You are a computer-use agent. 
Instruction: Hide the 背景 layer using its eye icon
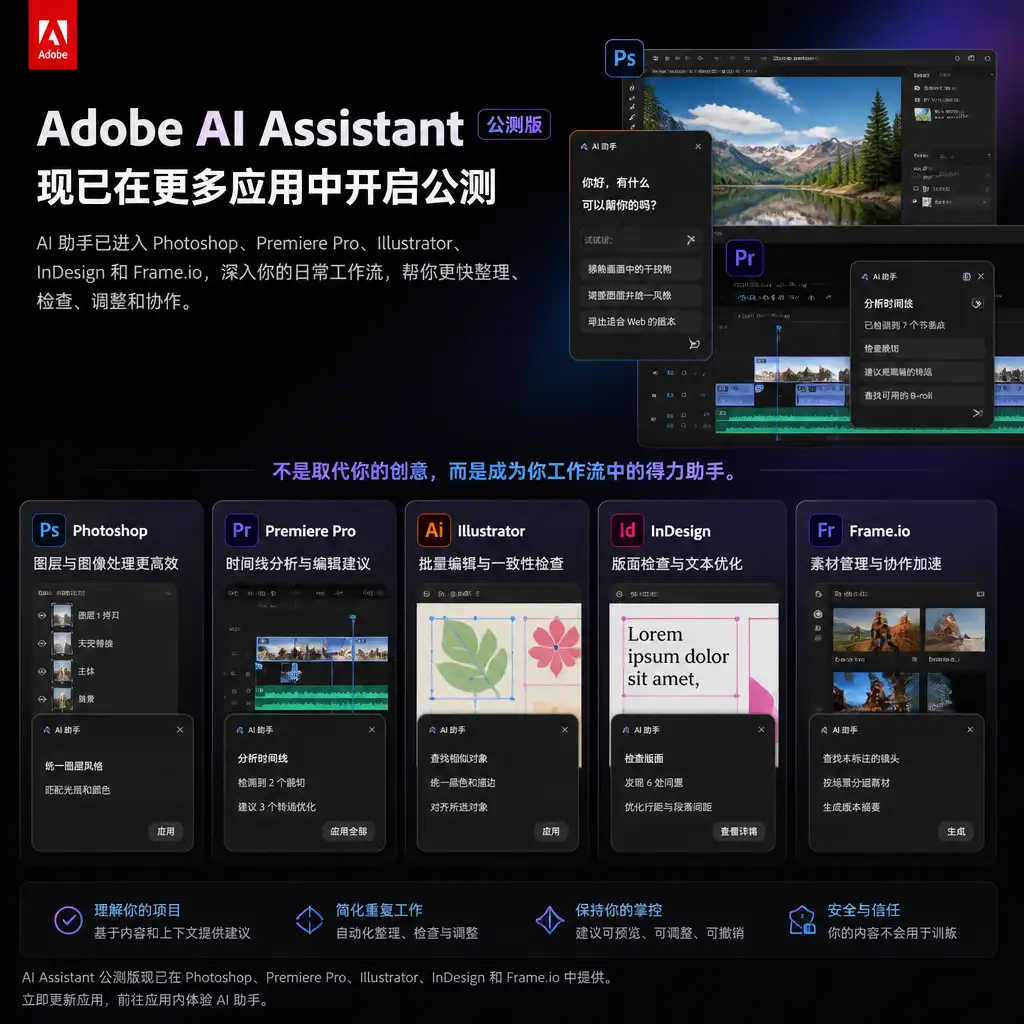(x=42, y=699)
